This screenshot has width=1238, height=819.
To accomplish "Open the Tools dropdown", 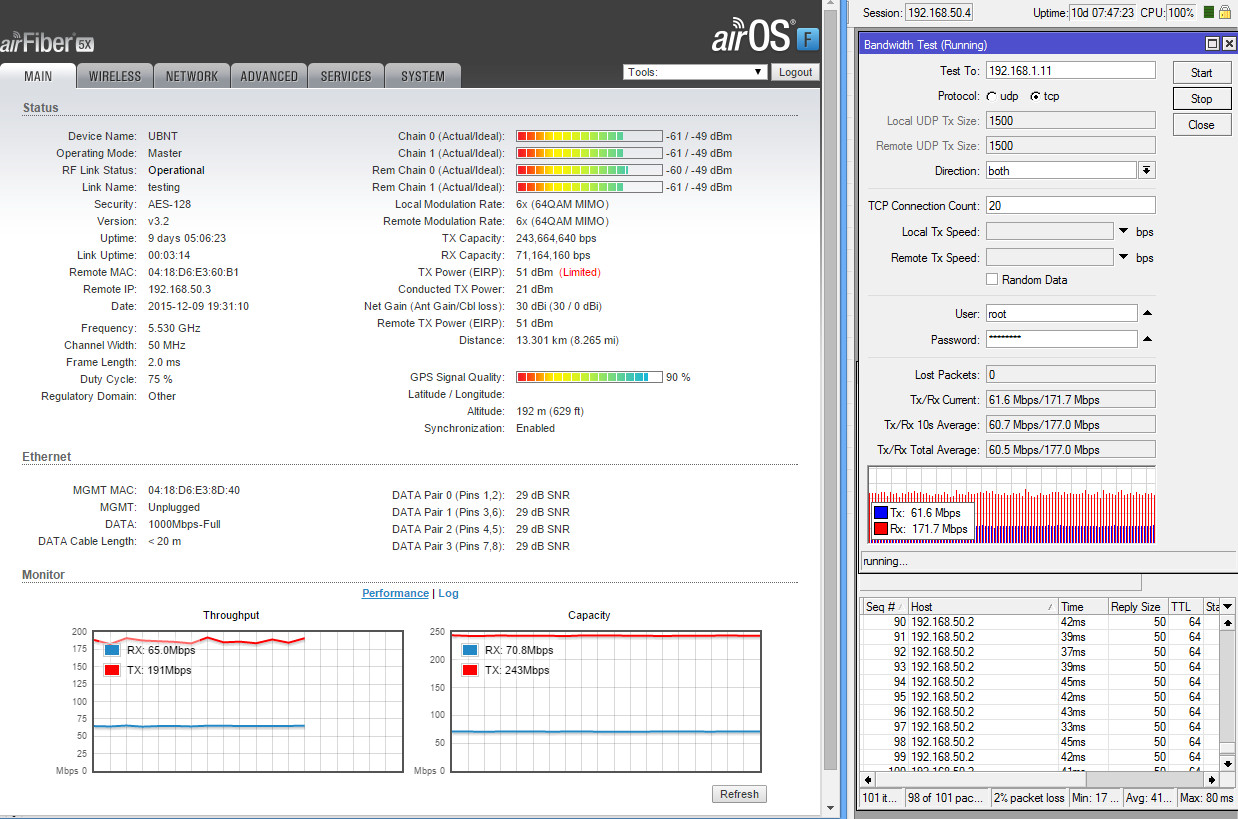I will (x=695, y=72).
